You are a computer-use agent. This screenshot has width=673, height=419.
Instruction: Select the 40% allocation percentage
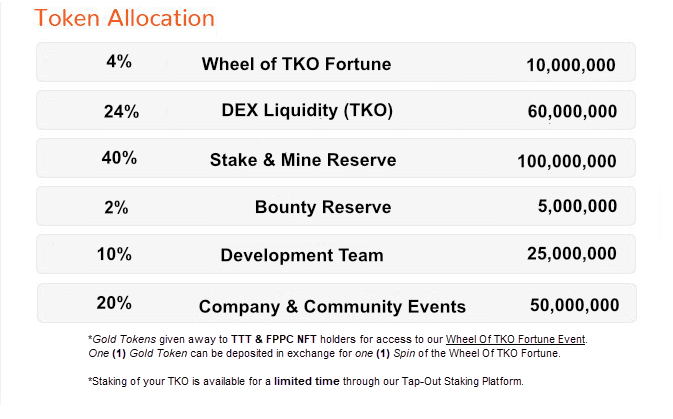point(119,158)
